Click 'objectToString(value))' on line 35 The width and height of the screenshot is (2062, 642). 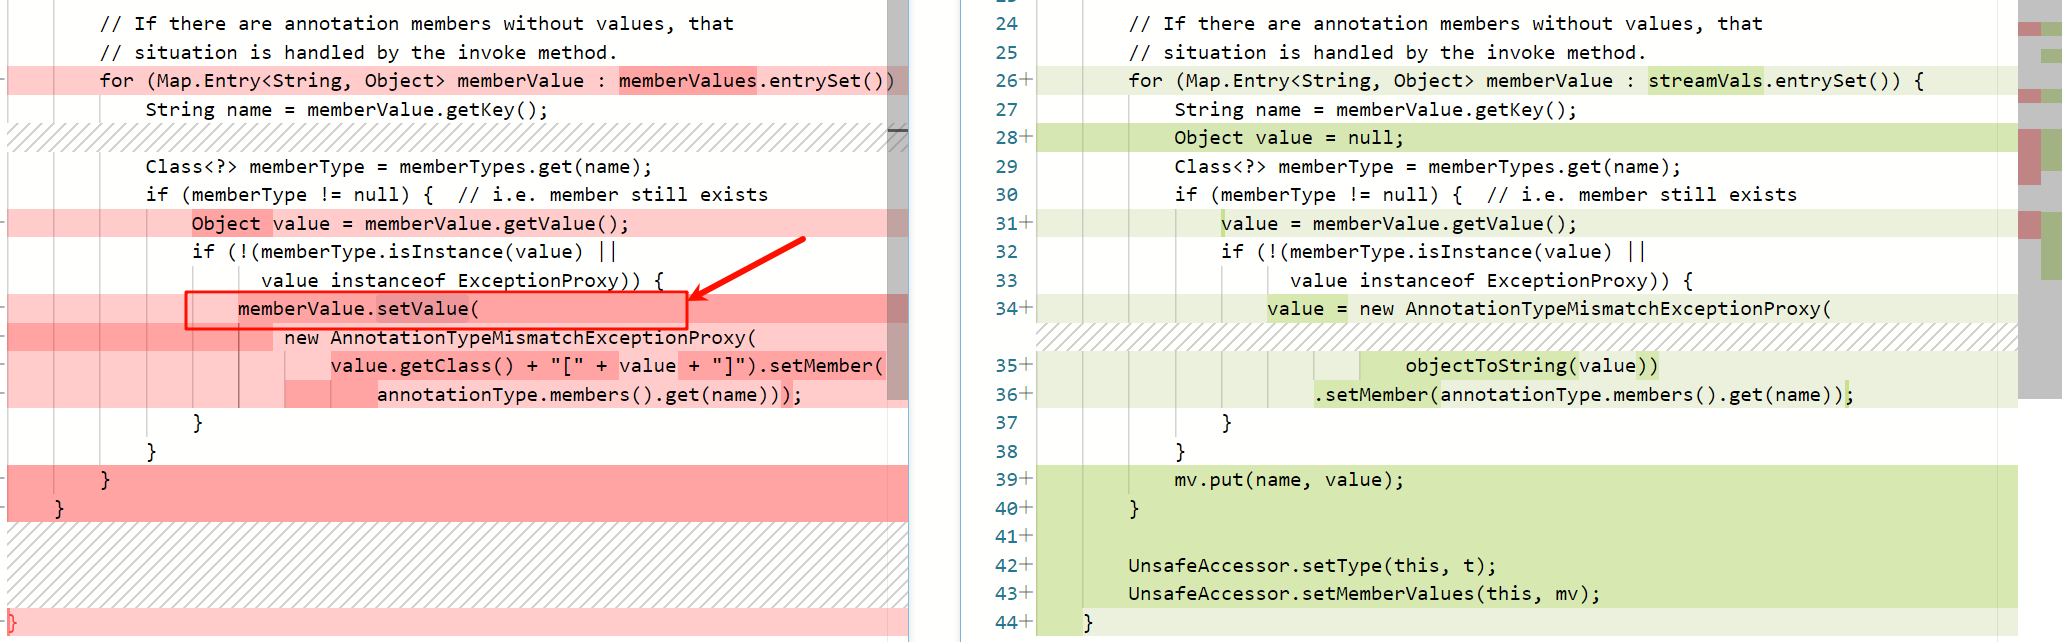click(x=1532, y=365)
